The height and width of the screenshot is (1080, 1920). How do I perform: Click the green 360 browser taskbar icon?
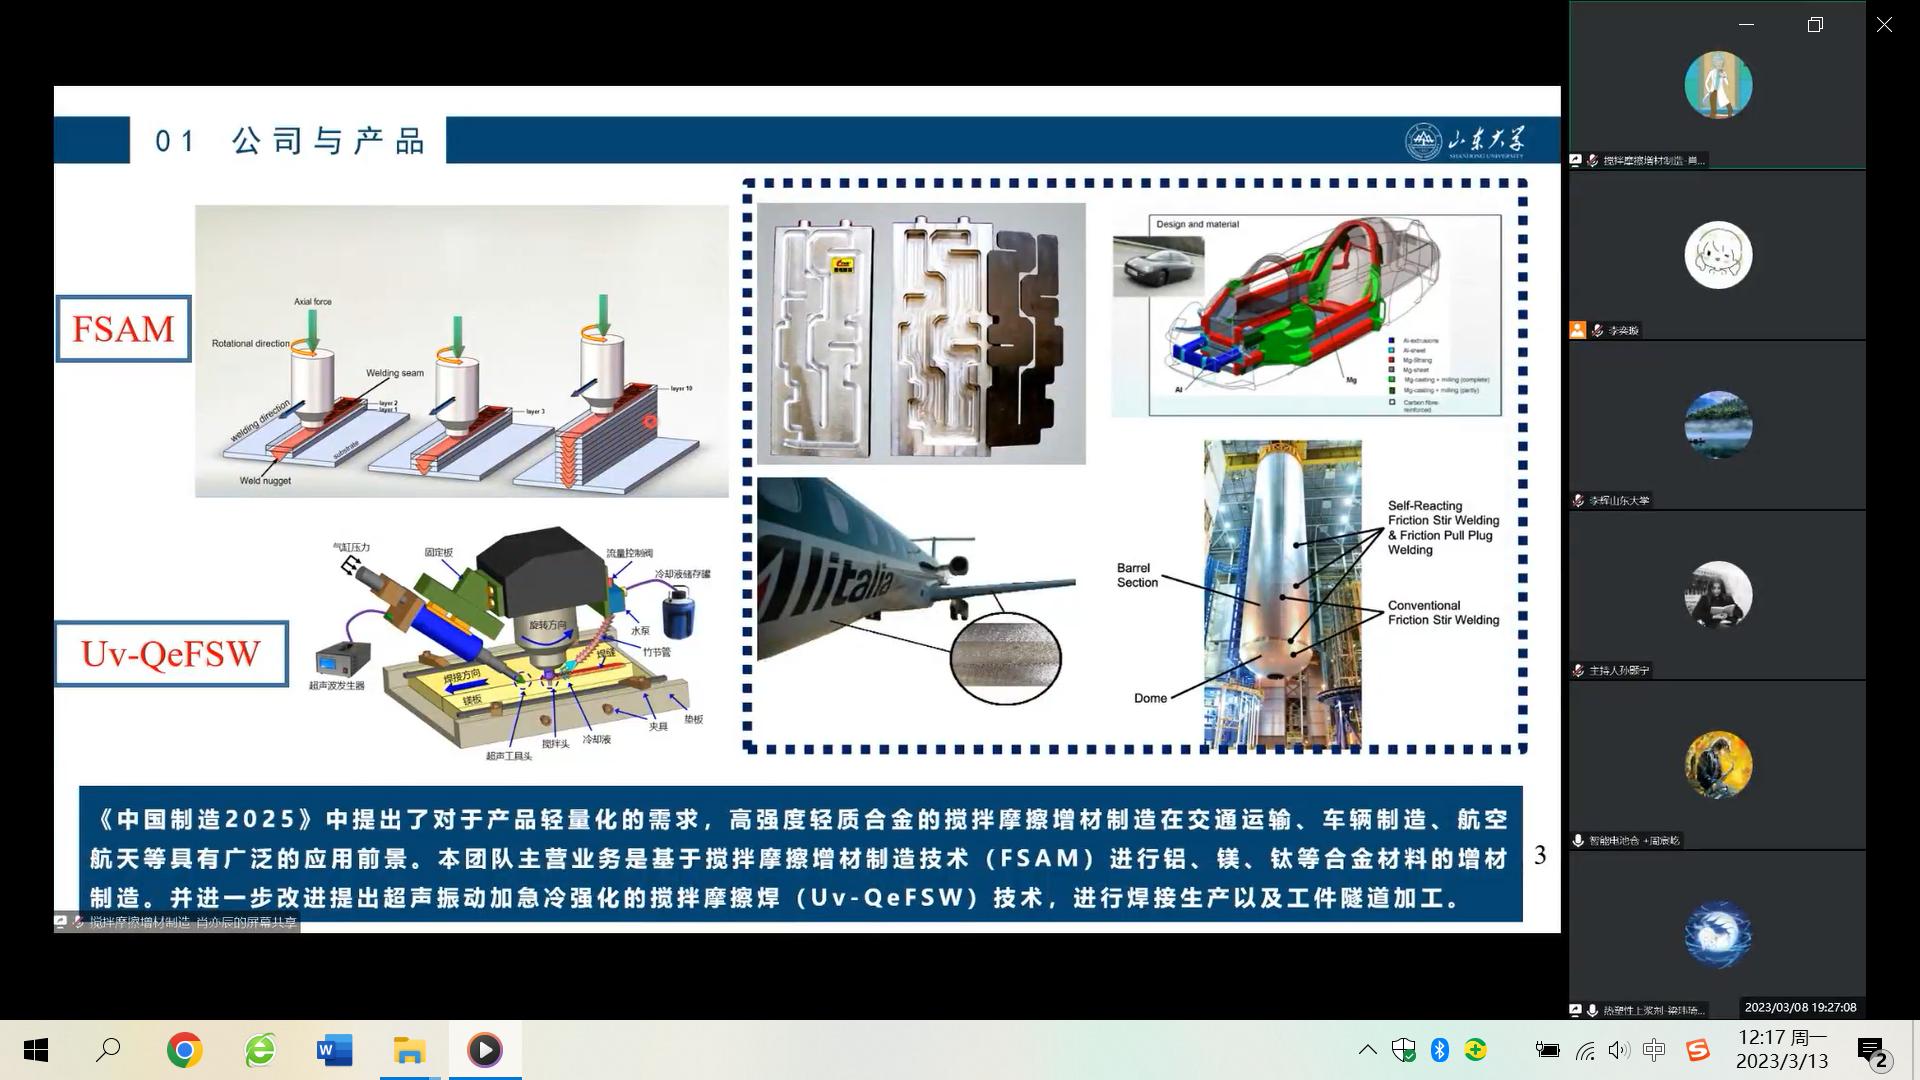(260, 1050)
